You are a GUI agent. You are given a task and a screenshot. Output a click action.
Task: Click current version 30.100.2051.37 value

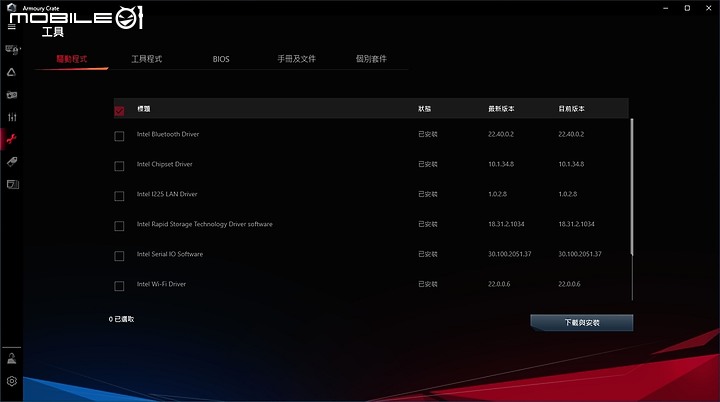pyautogui.click(x=580, y=254)
